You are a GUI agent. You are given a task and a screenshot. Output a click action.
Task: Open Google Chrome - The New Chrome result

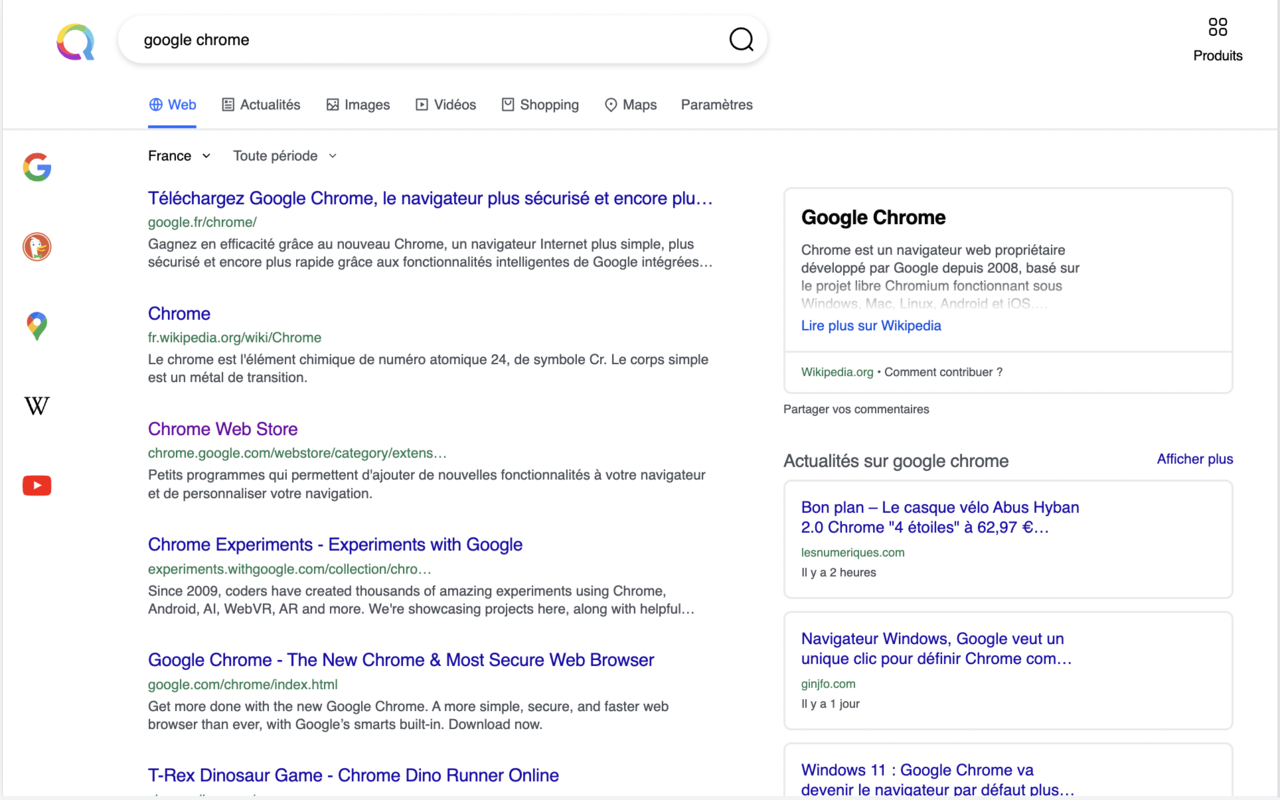pyautogui.click(x=401, y=661)
